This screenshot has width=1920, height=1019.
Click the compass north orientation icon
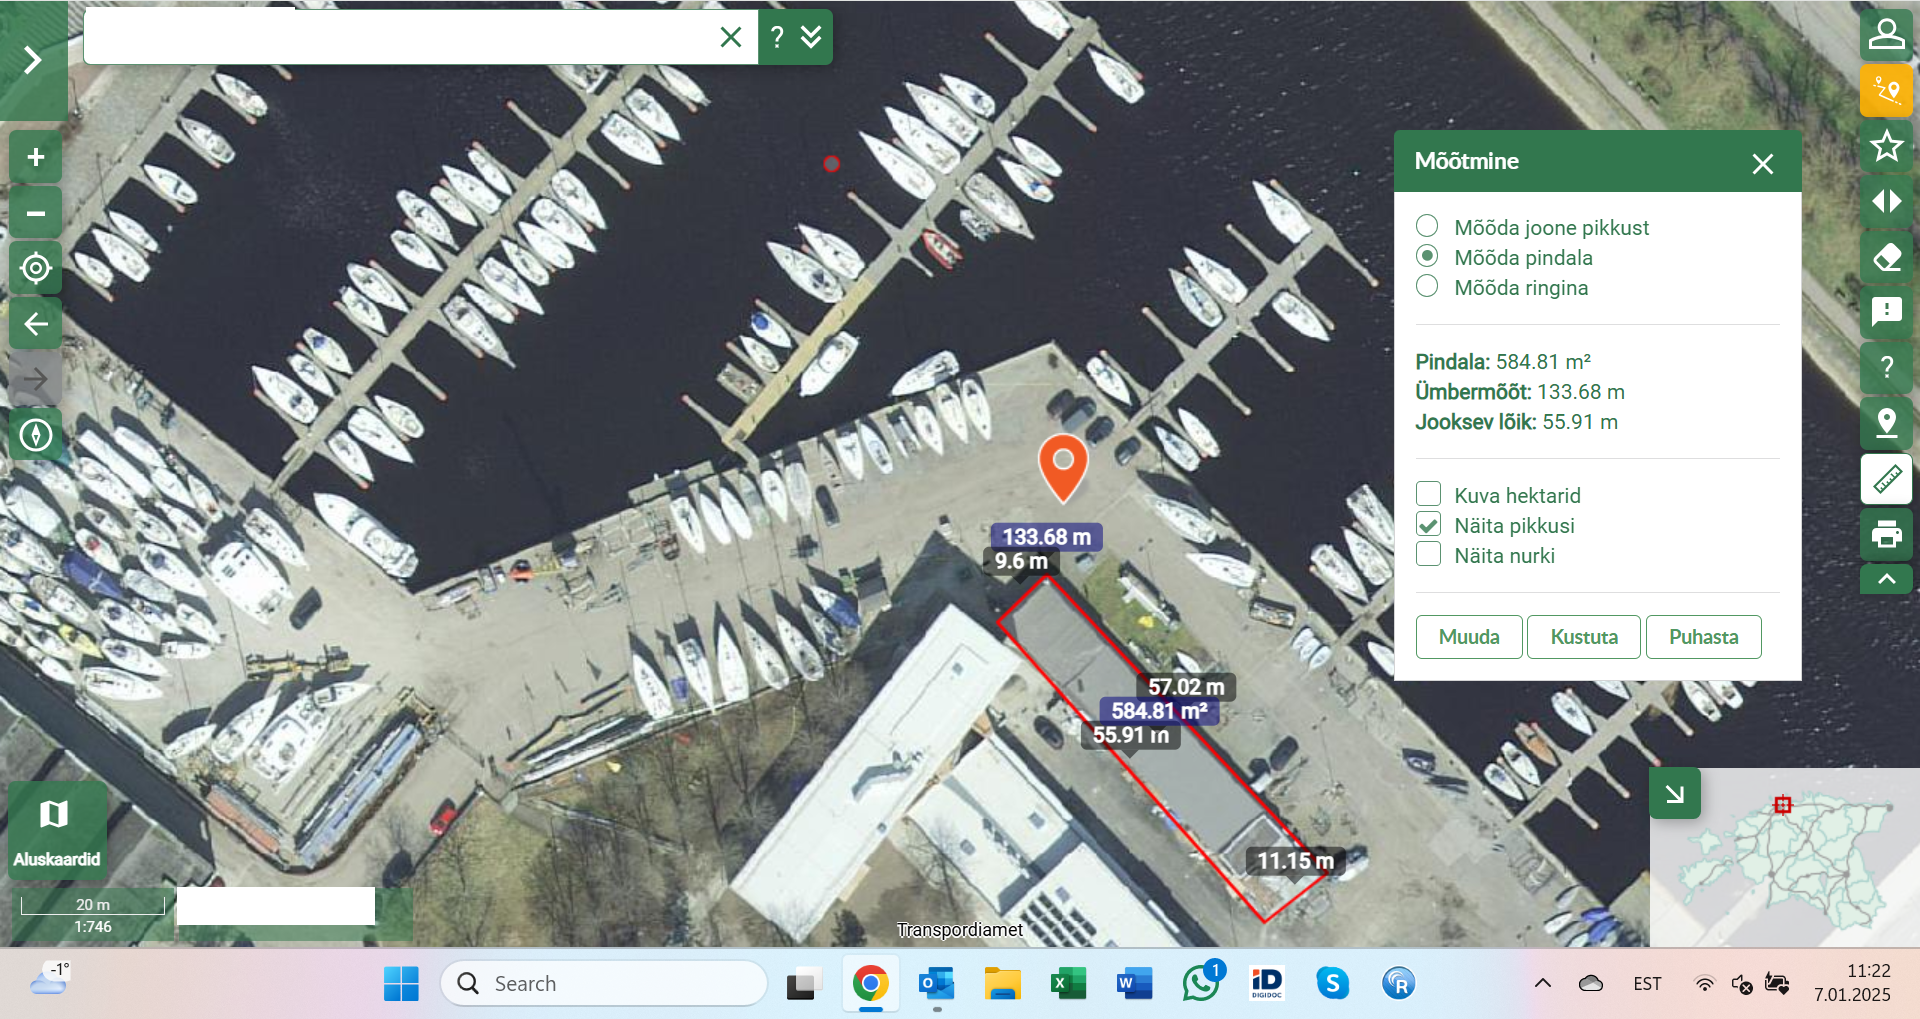pos(36,435)
